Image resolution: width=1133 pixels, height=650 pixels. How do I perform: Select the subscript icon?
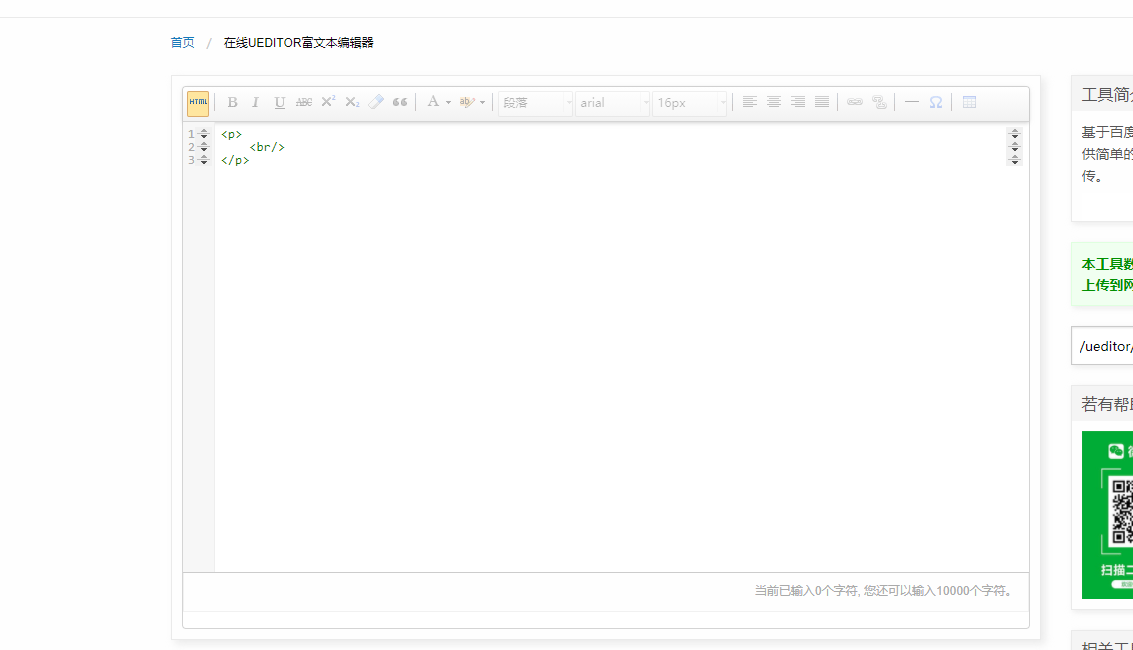[x=352, y=102]
